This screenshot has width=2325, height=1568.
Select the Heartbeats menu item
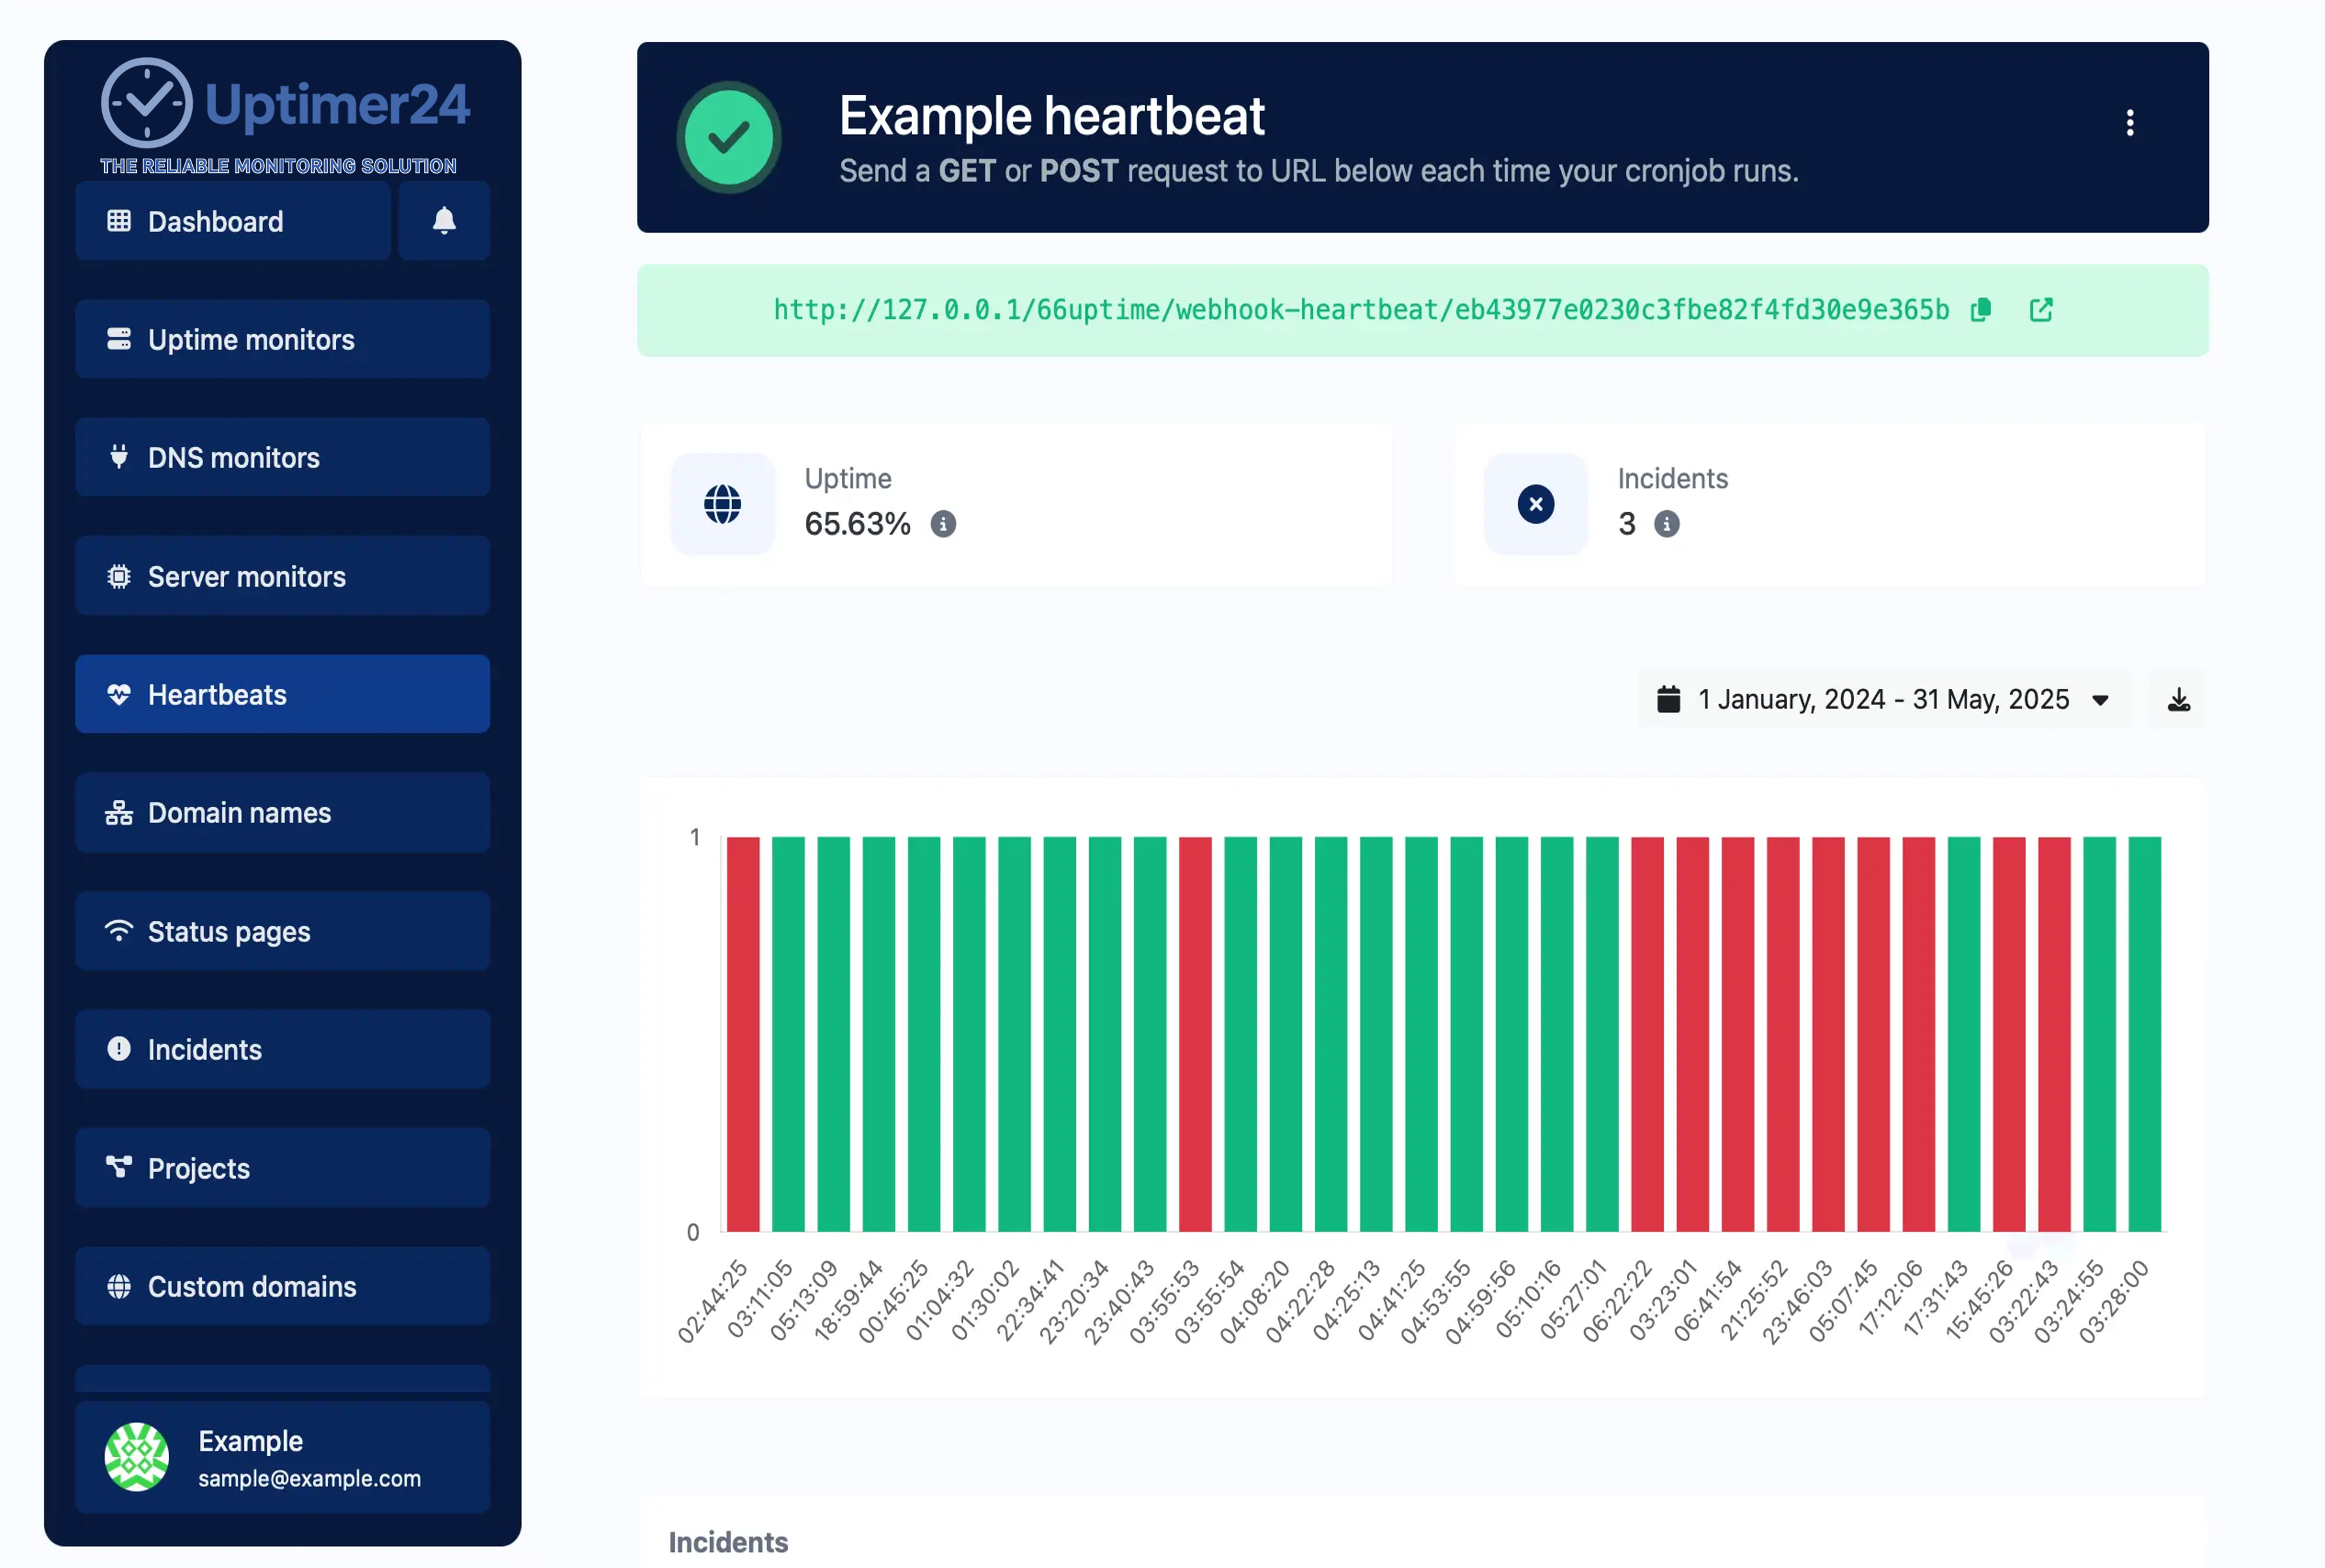(x=282, y=694)
